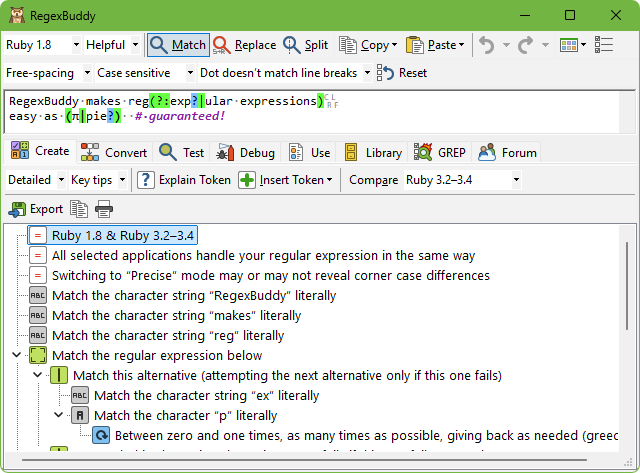Click the list view icon at toolbar end
This screenshot has width=640, height=473.
tap(604, 45)
